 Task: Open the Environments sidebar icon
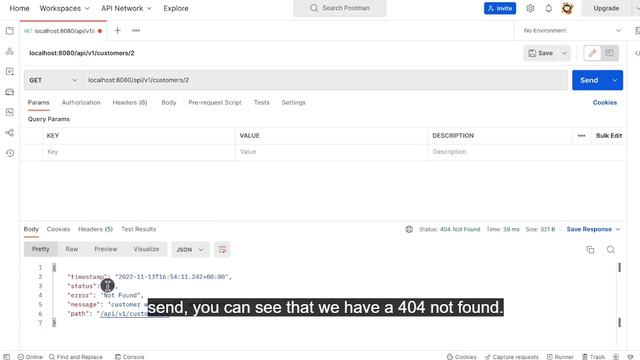click(x=10, y=71)
